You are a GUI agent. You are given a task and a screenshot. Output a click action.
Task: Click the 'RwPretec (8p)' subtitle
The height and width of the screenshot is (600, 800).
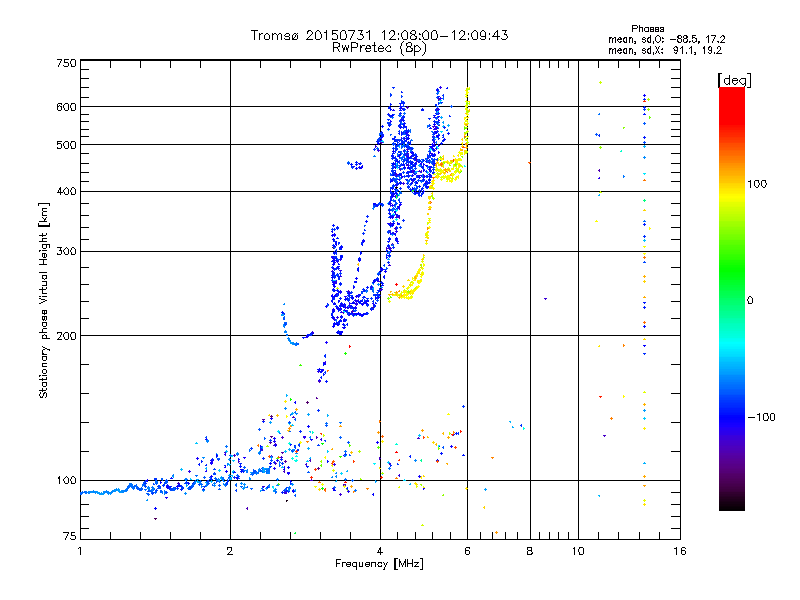[x=379, y=48]
